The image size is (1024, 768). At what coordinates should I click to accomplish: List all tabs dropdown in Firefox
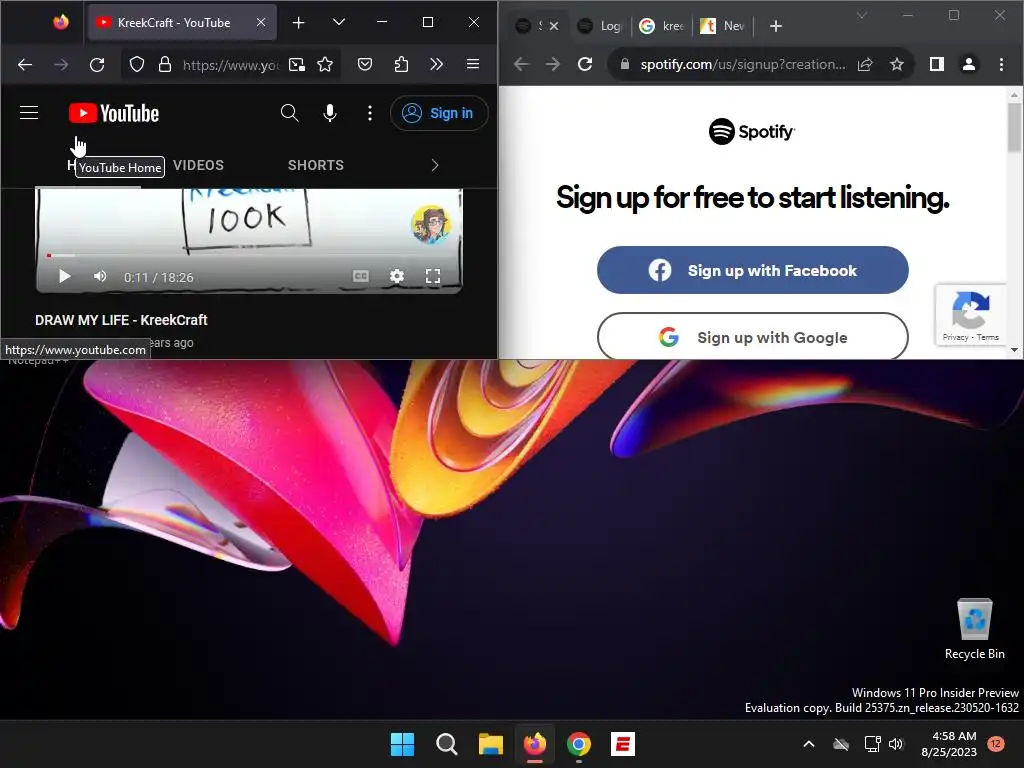pos(338,22)
